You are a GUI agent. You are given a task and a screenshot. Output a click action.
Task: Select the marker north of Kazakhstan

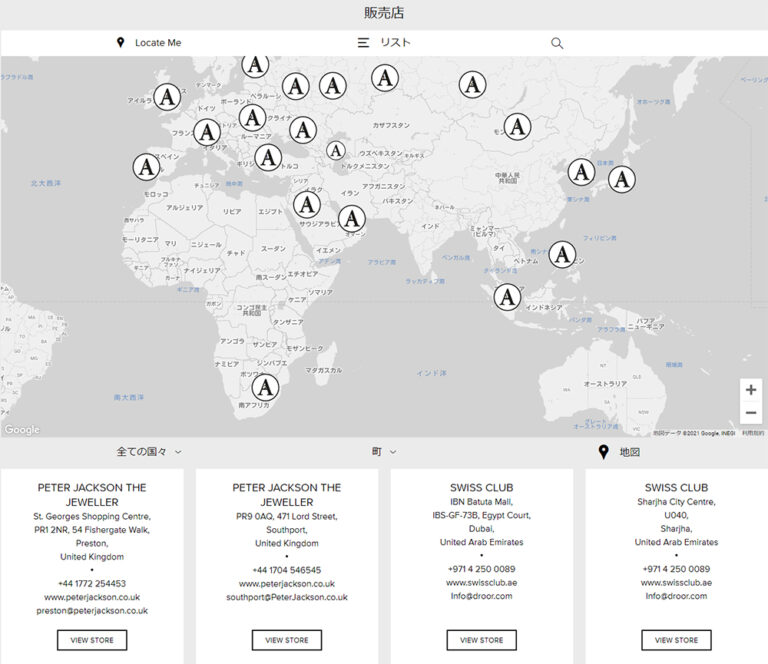tap(385, 78)
